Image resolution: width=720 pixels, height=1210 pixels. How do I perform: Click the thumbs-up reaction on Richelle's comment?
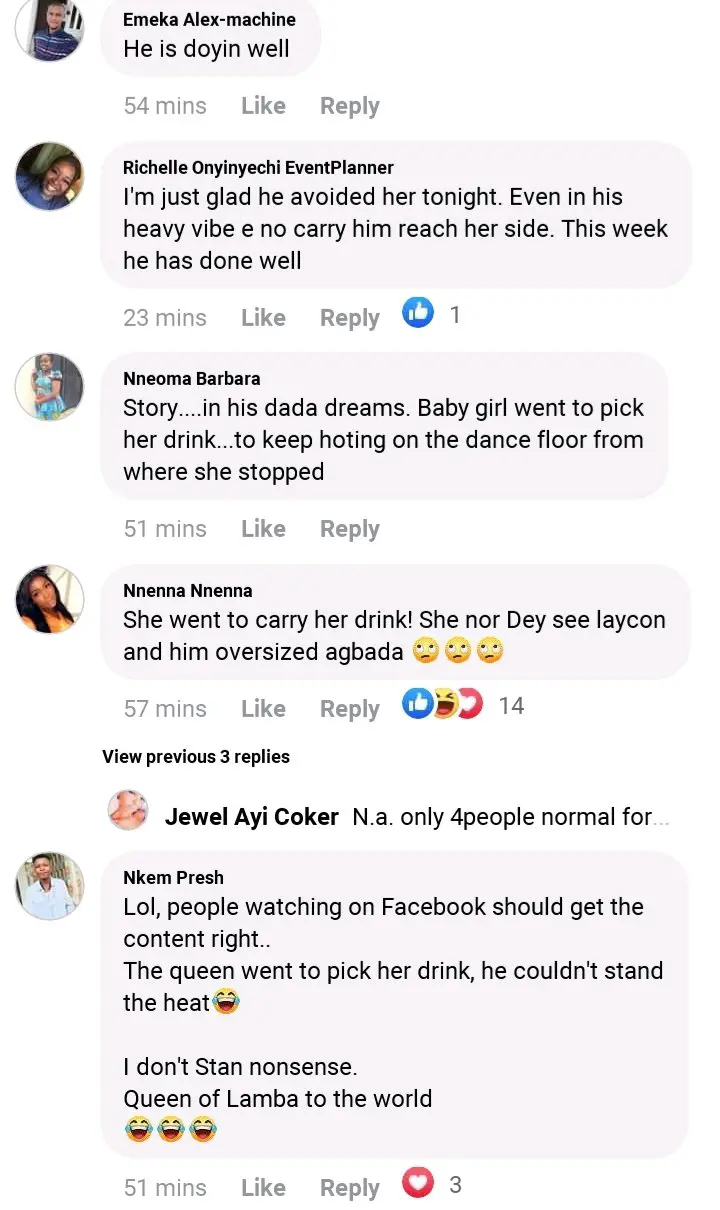click(x=418, y=314)
